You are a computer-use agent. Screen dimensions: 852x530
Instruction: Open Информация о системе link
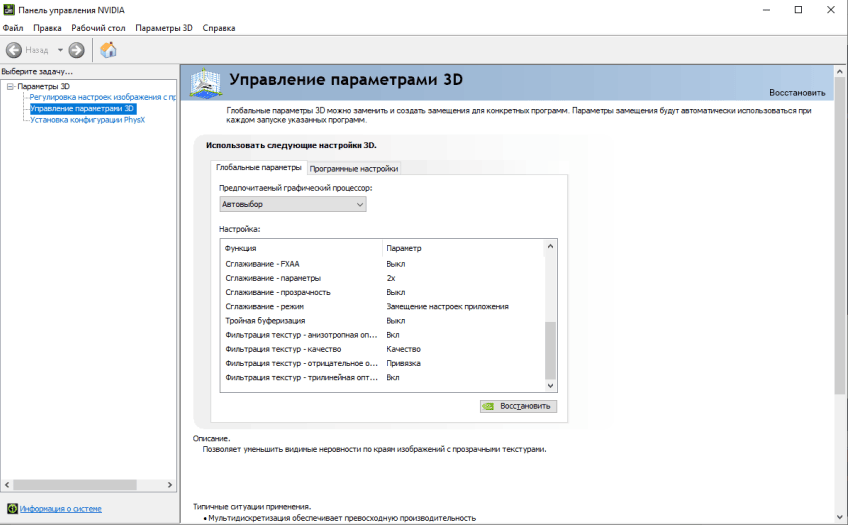[x=61, y=511]
